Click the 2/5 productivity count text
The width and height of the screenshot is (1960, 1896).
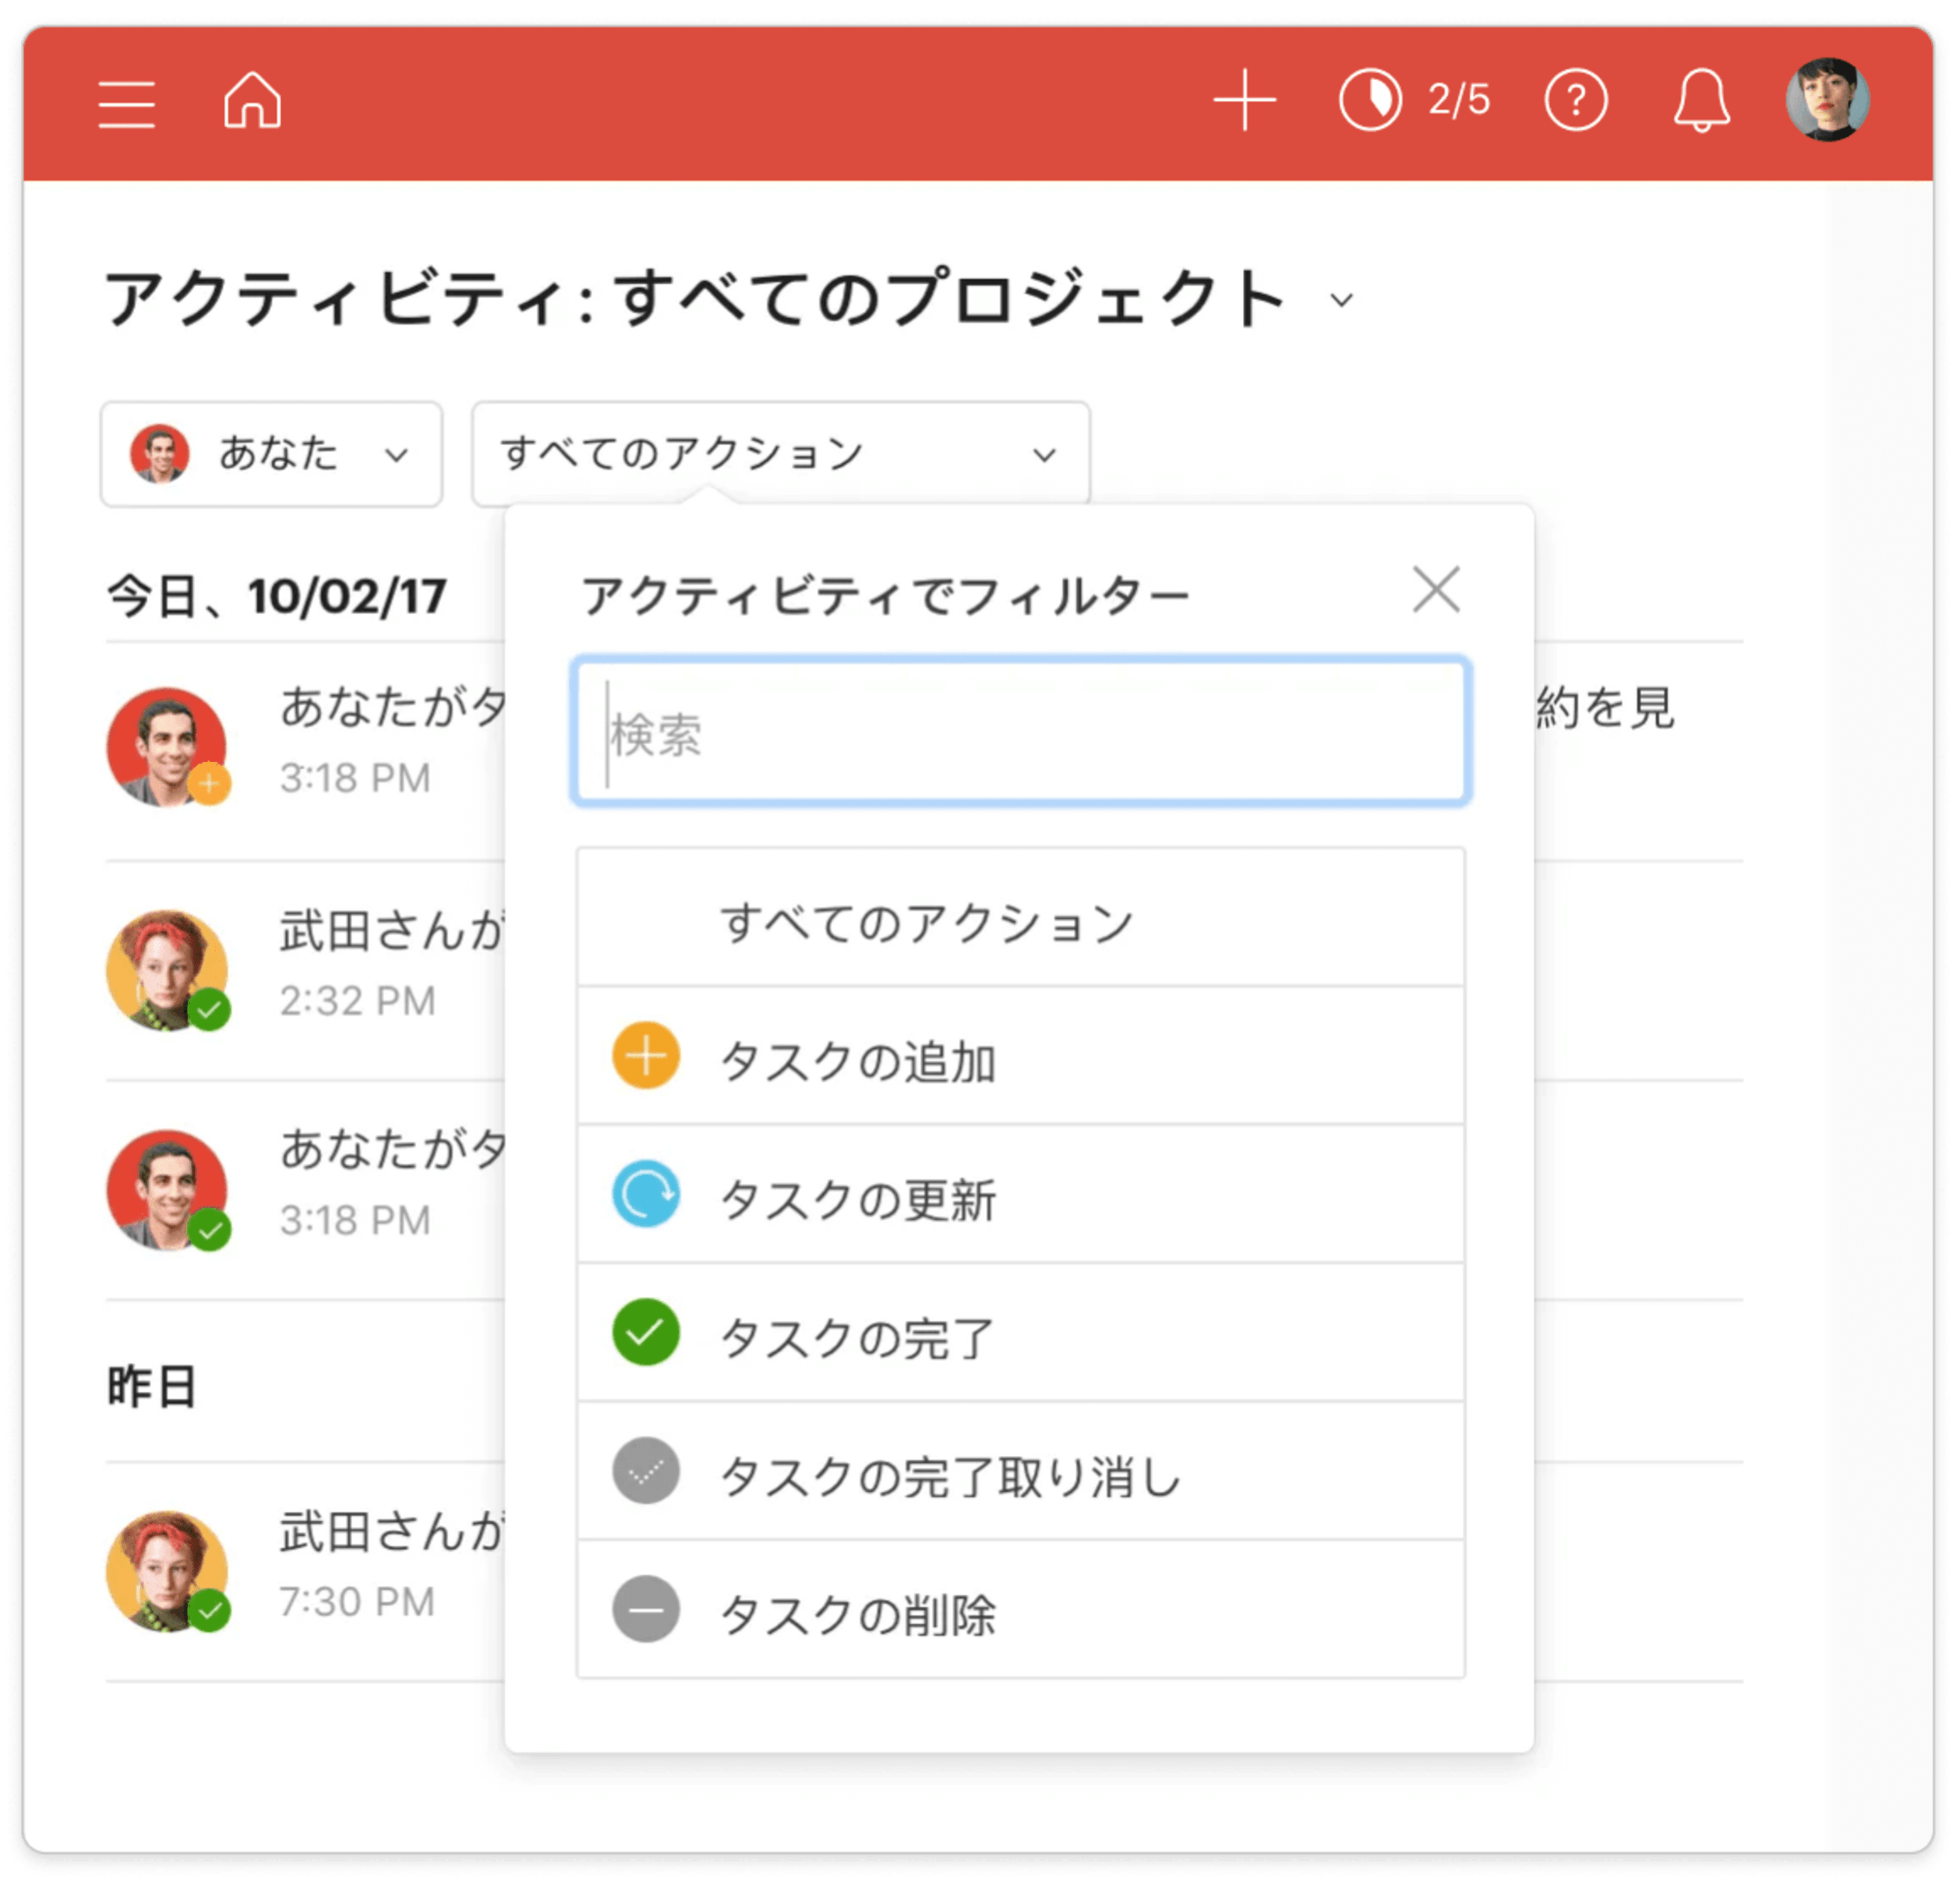pos(1459,100)
